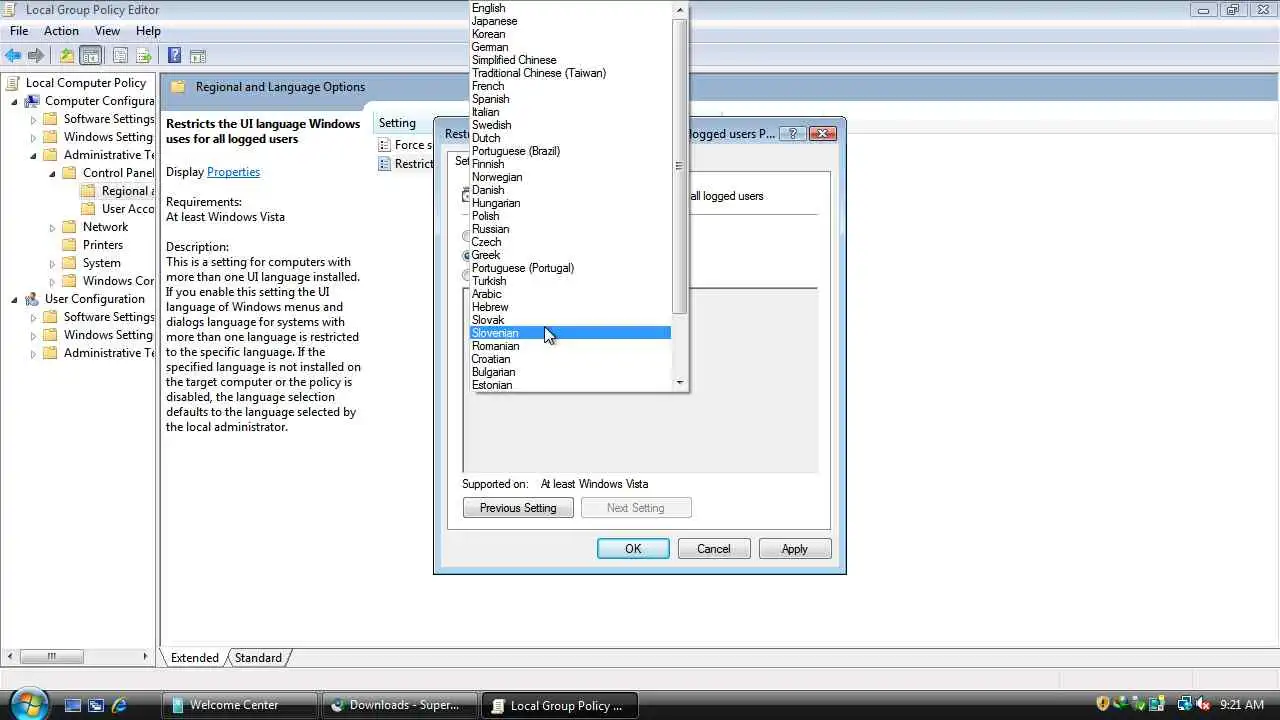The width and height of the screenshot is (1280, 720).
Task: Open the Properties link
Action: tap(233, 172)
